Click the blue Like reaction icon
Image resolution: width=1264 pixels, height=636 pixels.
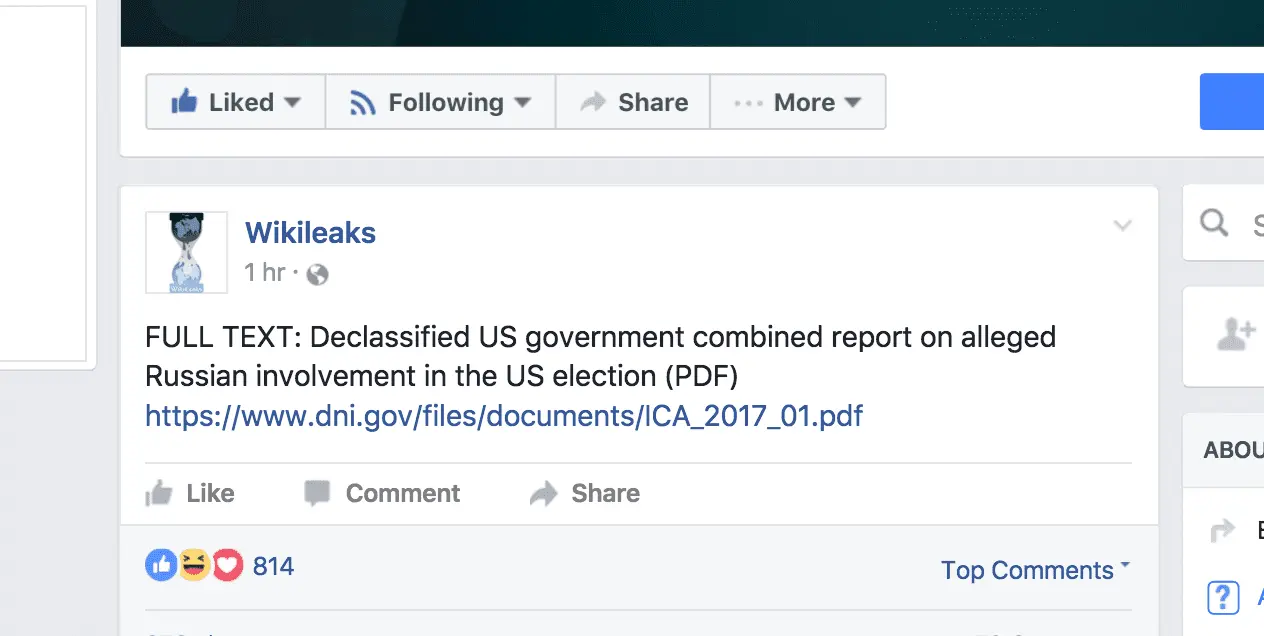coord(161,566)
